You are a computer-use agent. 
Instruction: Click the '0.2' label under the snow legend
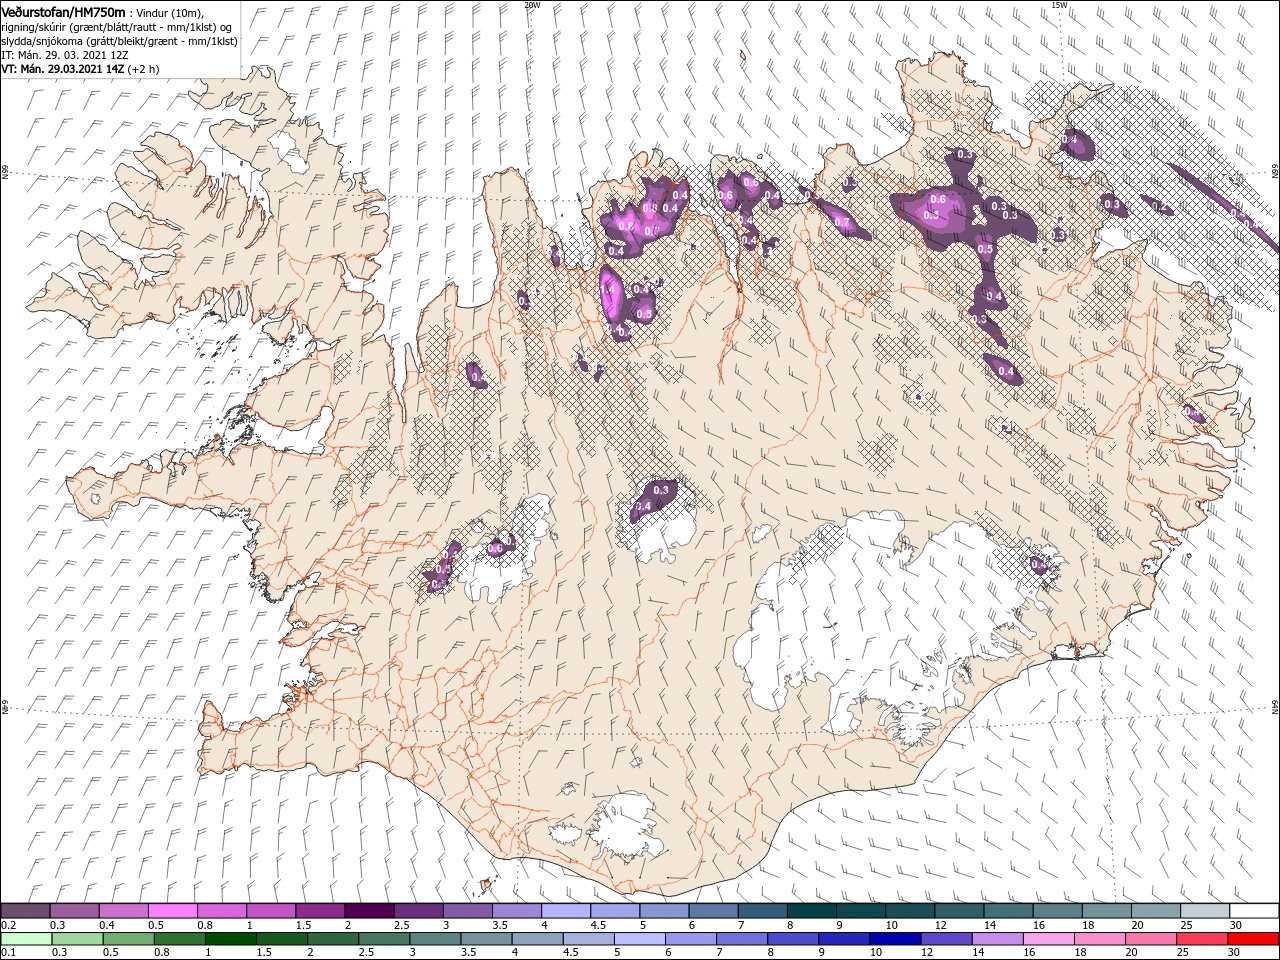click(x=9, y=925)
